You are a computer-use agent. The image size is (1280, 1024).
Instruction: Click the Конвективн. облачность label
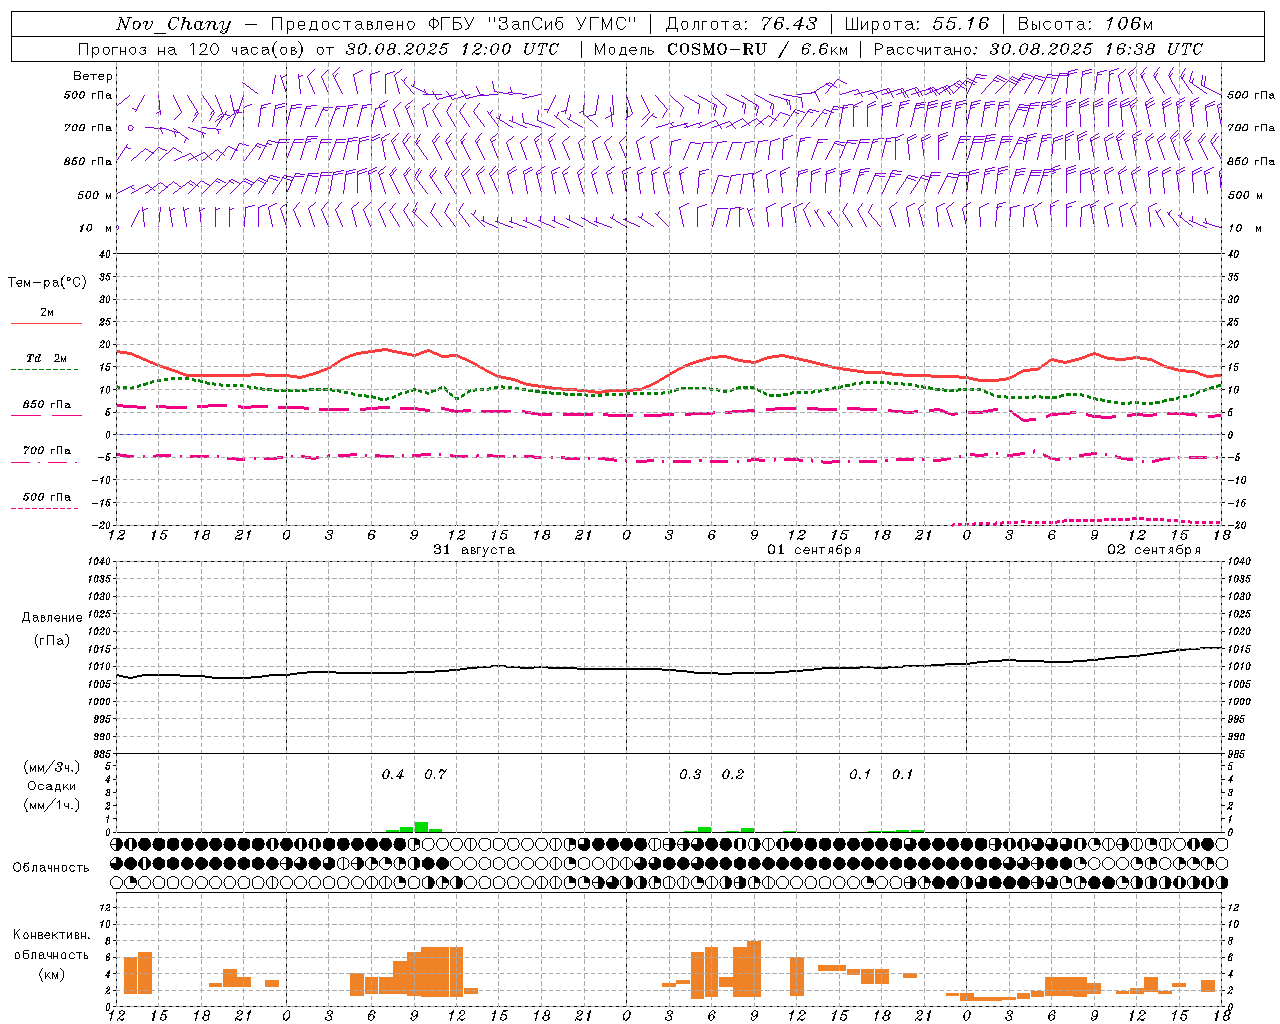coord(52,945)
